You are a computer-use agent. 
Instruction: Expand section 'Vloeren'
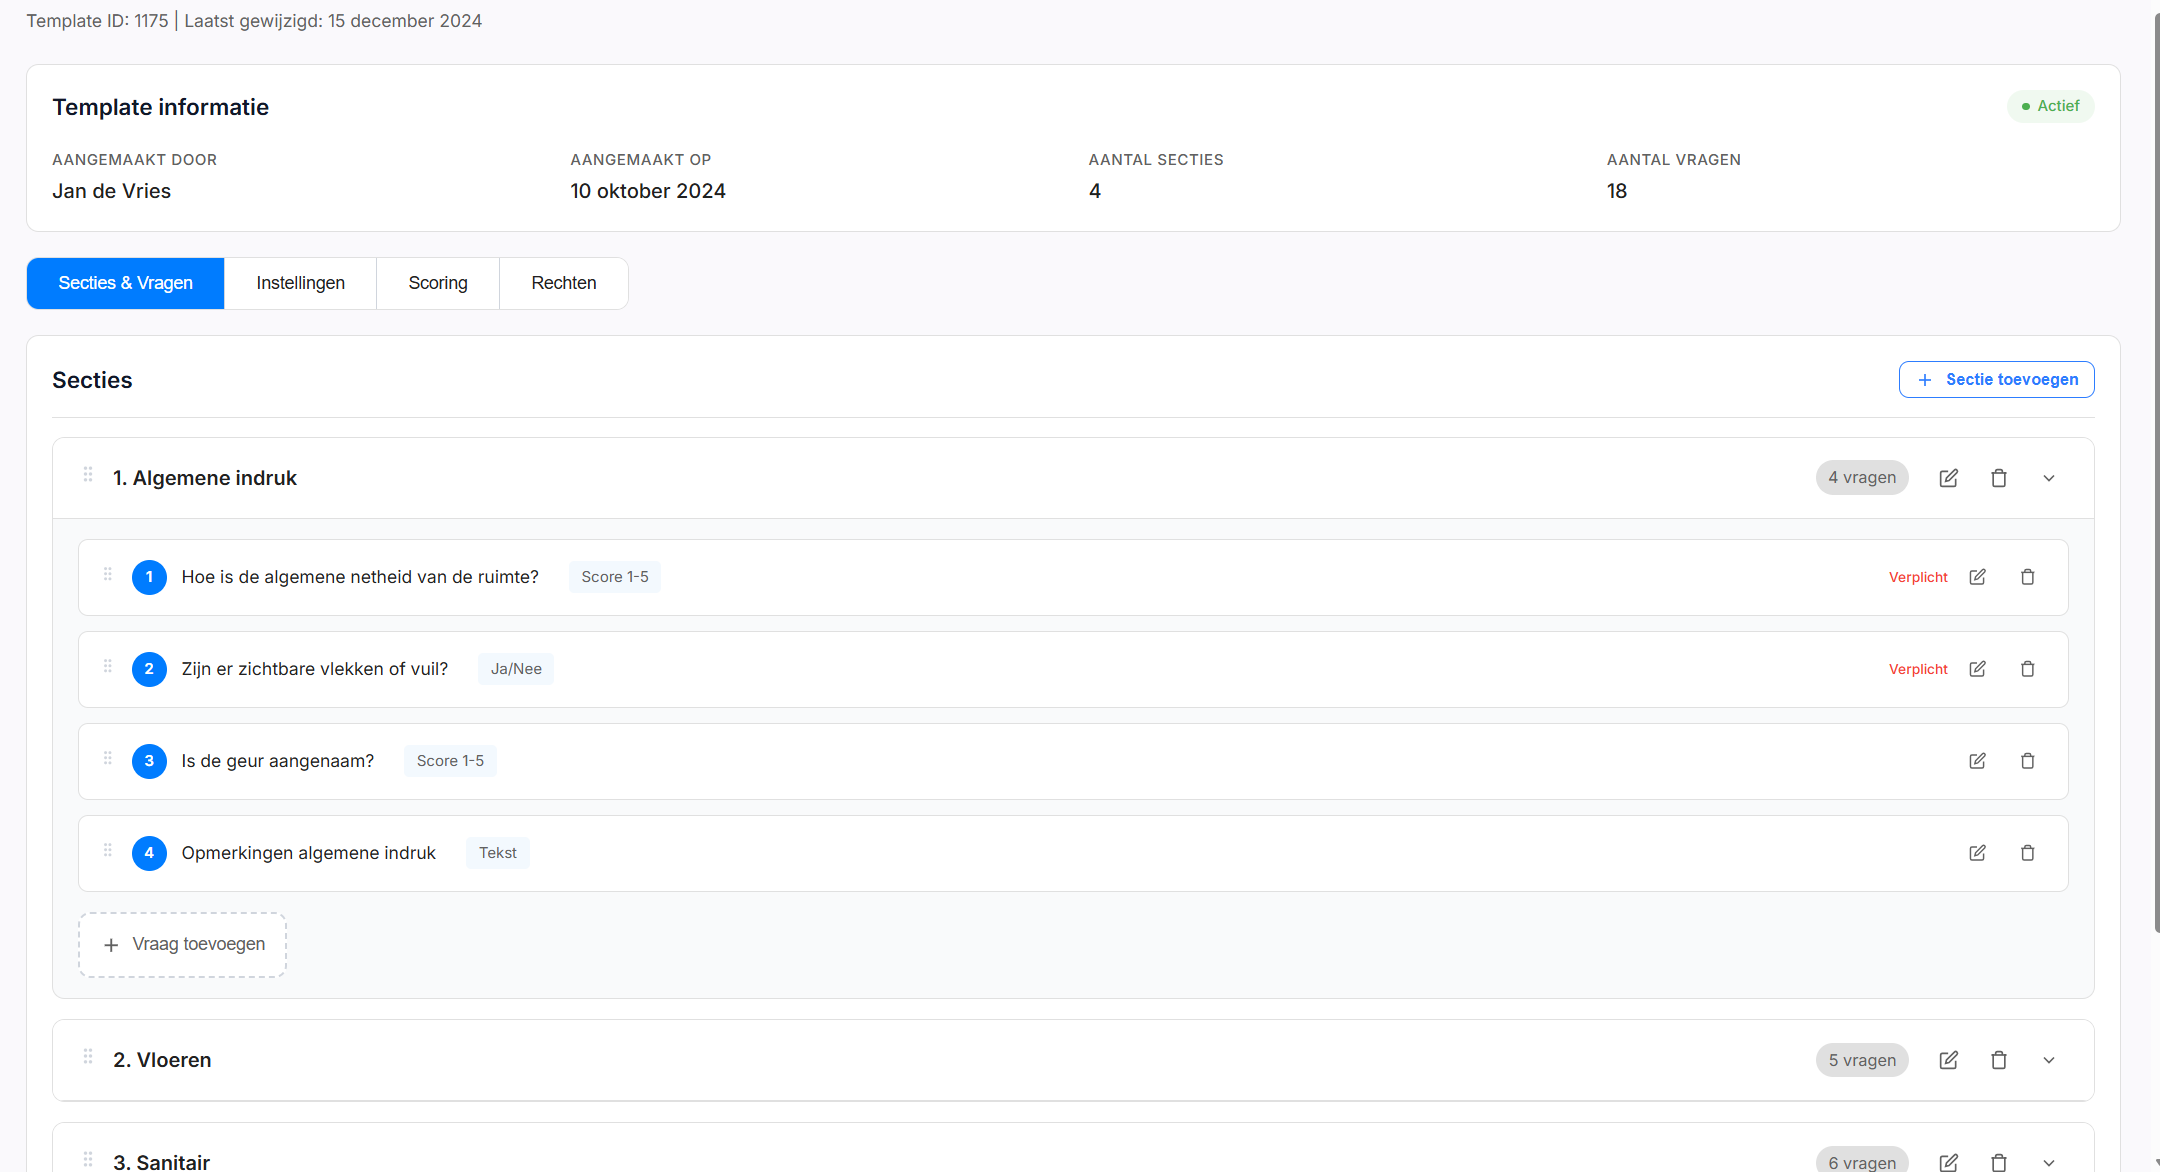2049,1059
